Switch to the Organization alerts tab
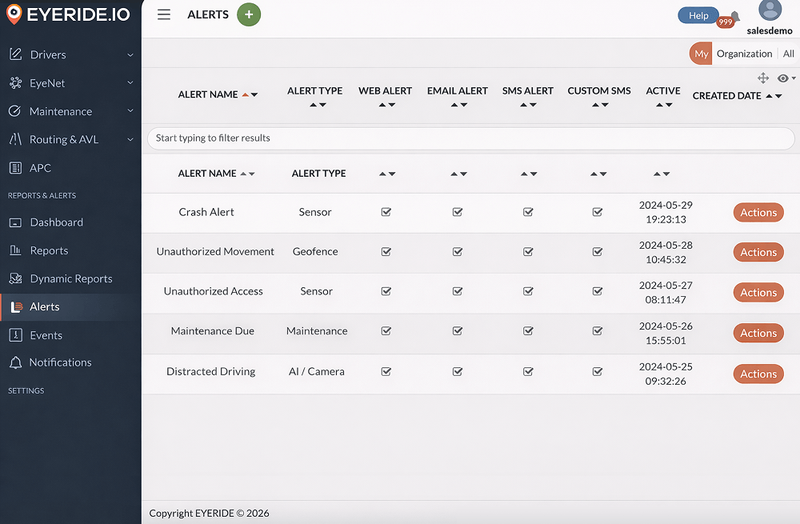This screenshot has width=800, height=524. tap(744, 54)
